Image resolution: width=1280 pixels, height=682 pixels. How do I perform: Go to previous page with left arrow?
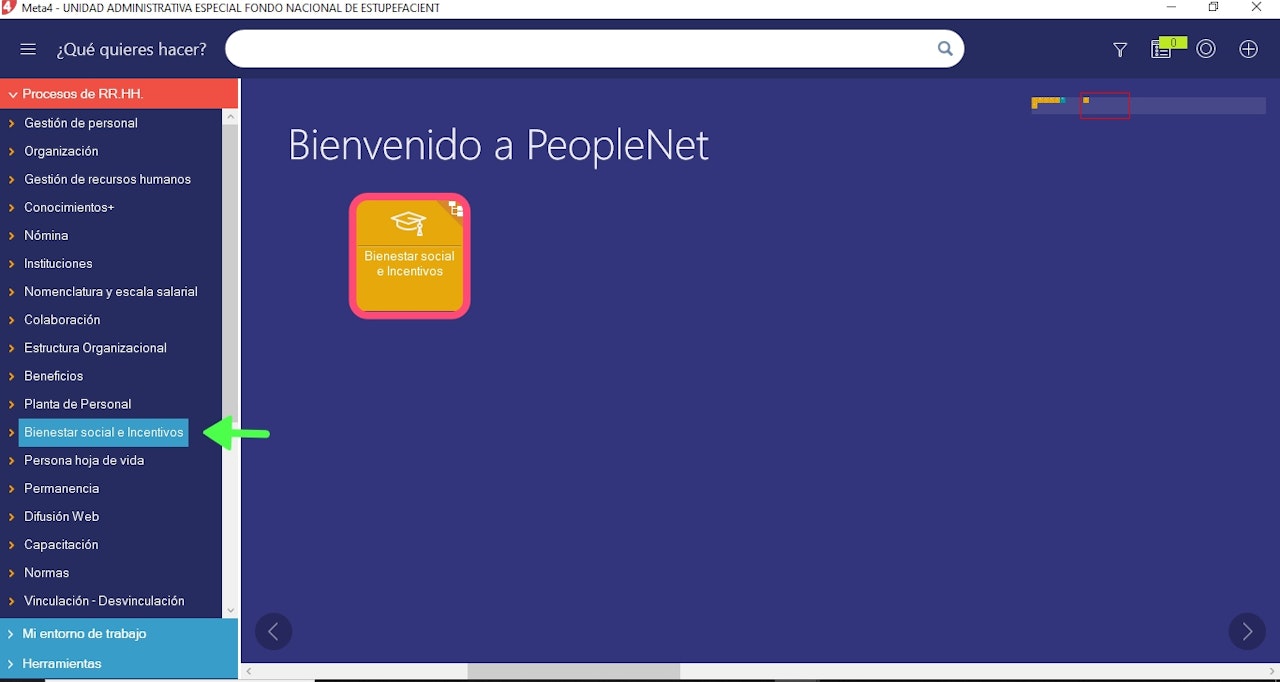tap(273, 632)
